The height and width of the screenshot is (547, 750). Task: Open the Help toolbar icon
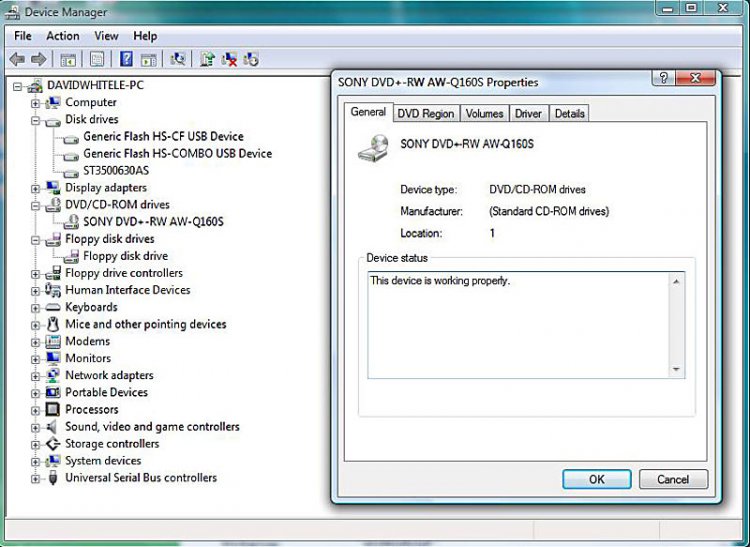[126, 59]
